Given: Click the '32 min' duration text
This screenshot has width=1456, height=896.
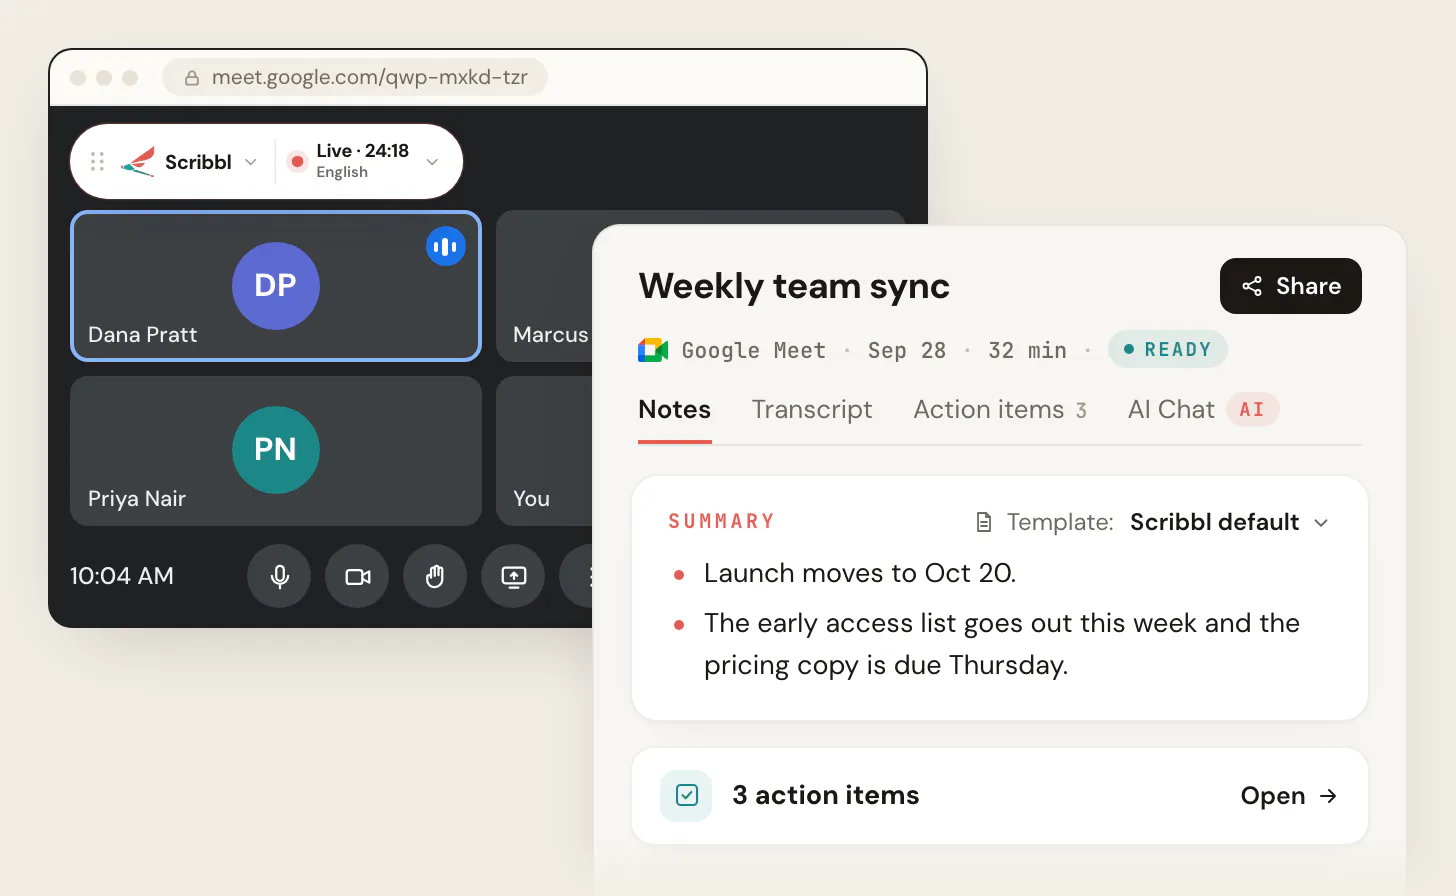Looking at the screenshot, I should [x=1028, y=350].
